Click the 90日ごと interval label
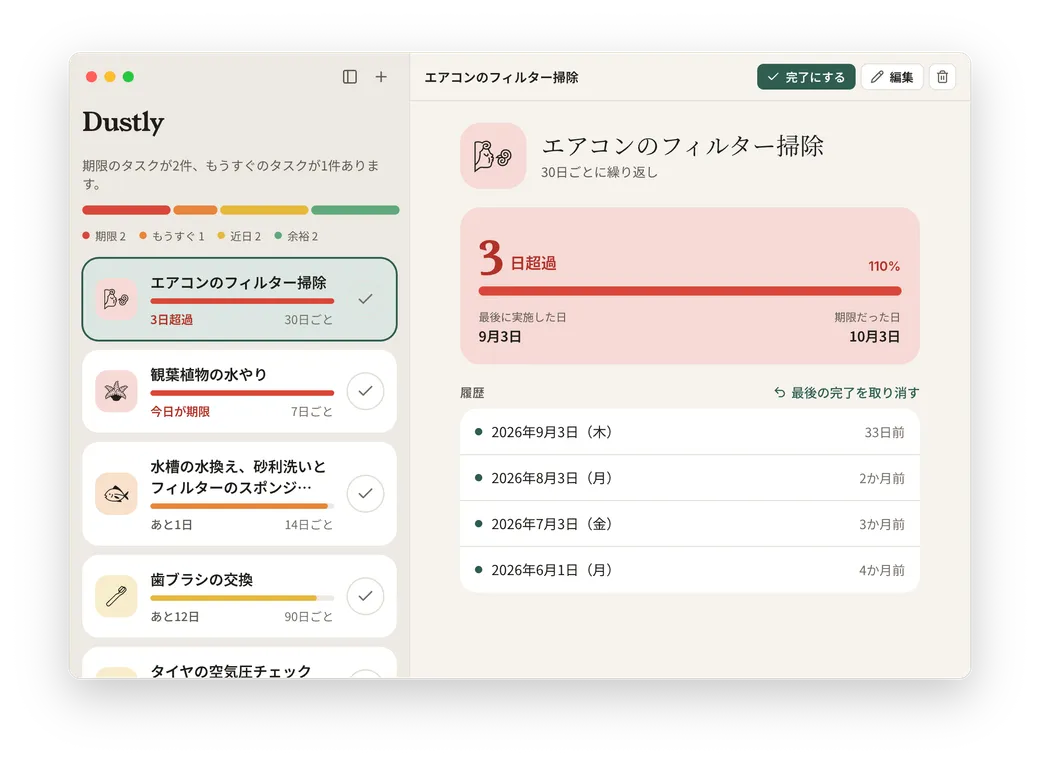This screenshot has height=764, width=1040. (x=308, y=617)
